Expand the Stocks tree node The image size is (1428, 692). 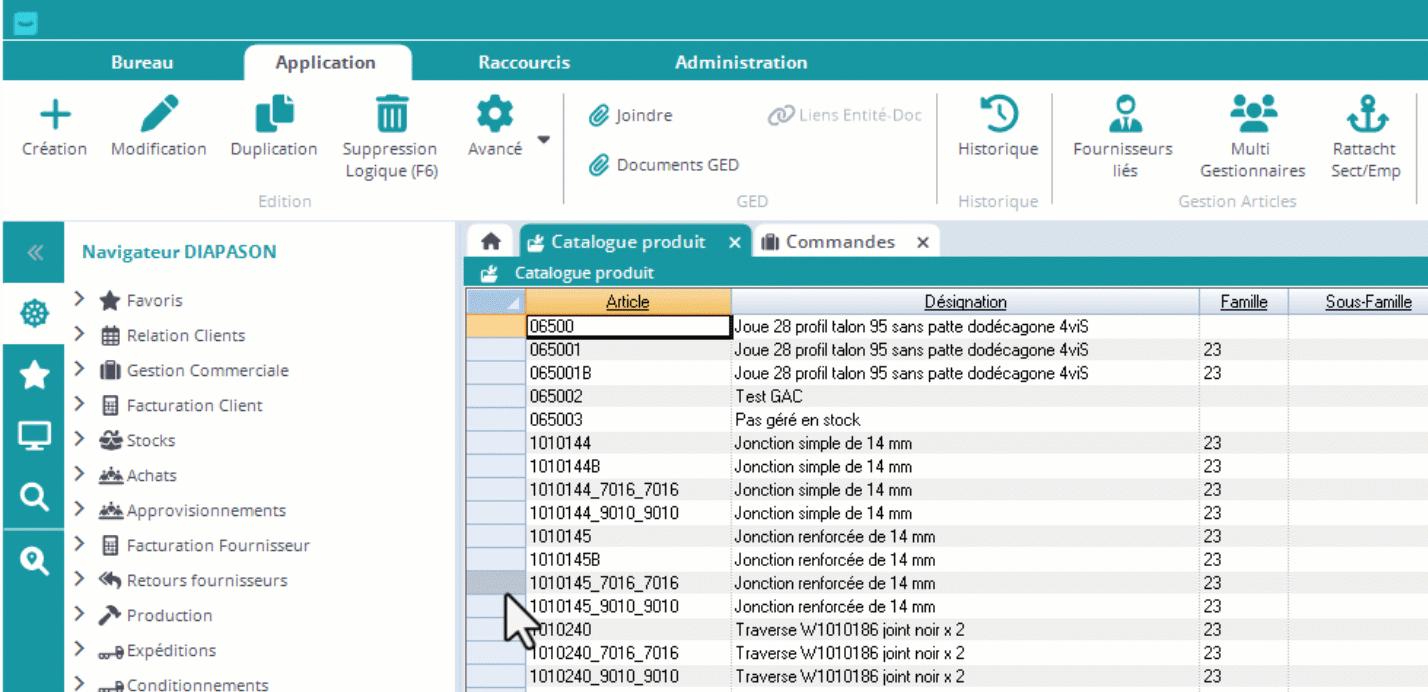pyautogui.click(x=80, y=440)
